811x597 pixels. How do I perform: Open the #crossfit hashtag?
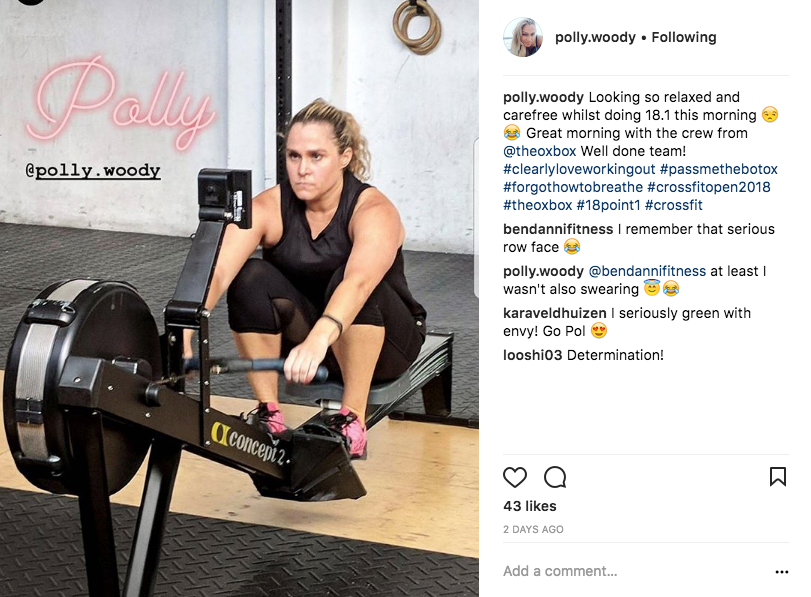(x=673, y=205)
